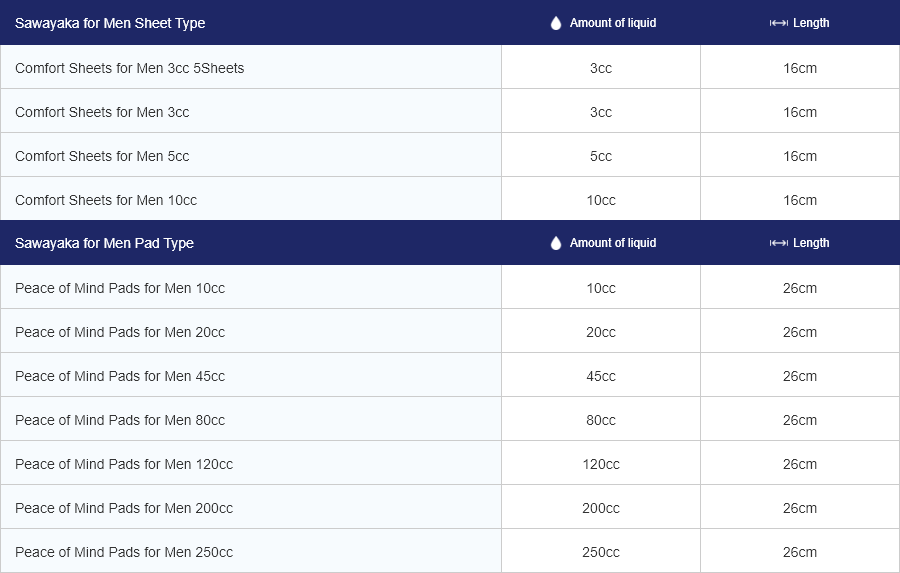This screenshot has width=900, height=573.
Task: Open Comfort Sheets for Men 5cc
Action: 102,156
